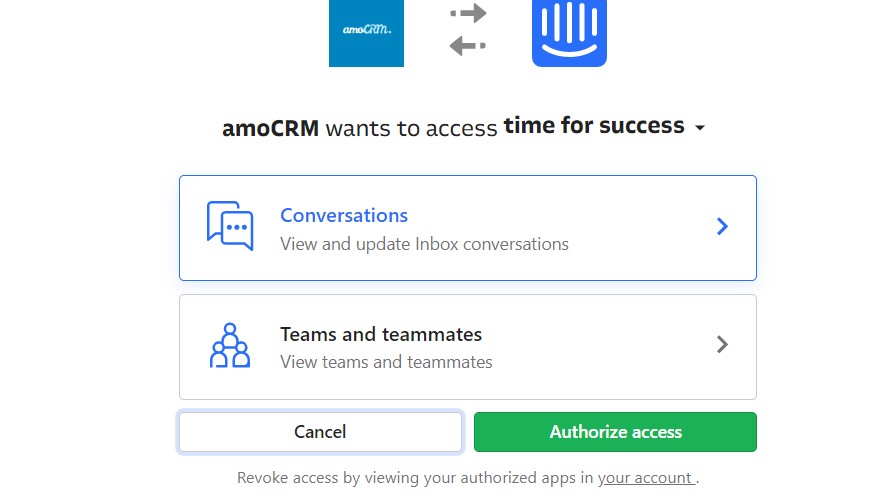Click "View and update Inbox conversations" description
This screenshot has height=495, width=877.
click(x=424, y=243)
